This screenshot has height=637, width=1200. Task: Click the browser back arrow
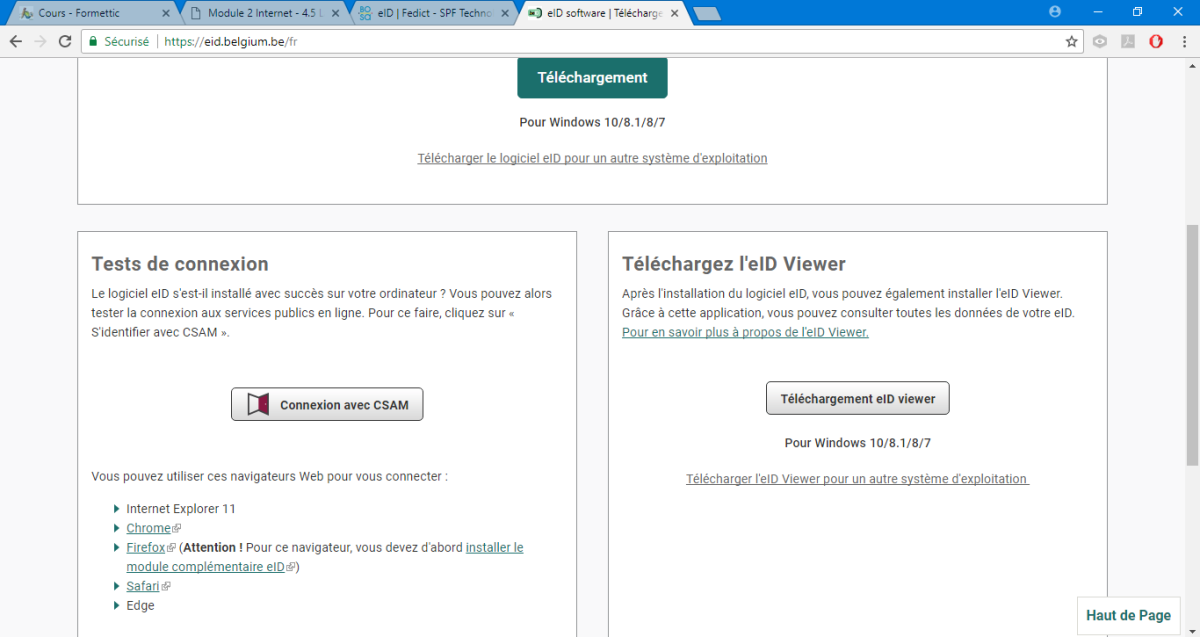point(16,42)
